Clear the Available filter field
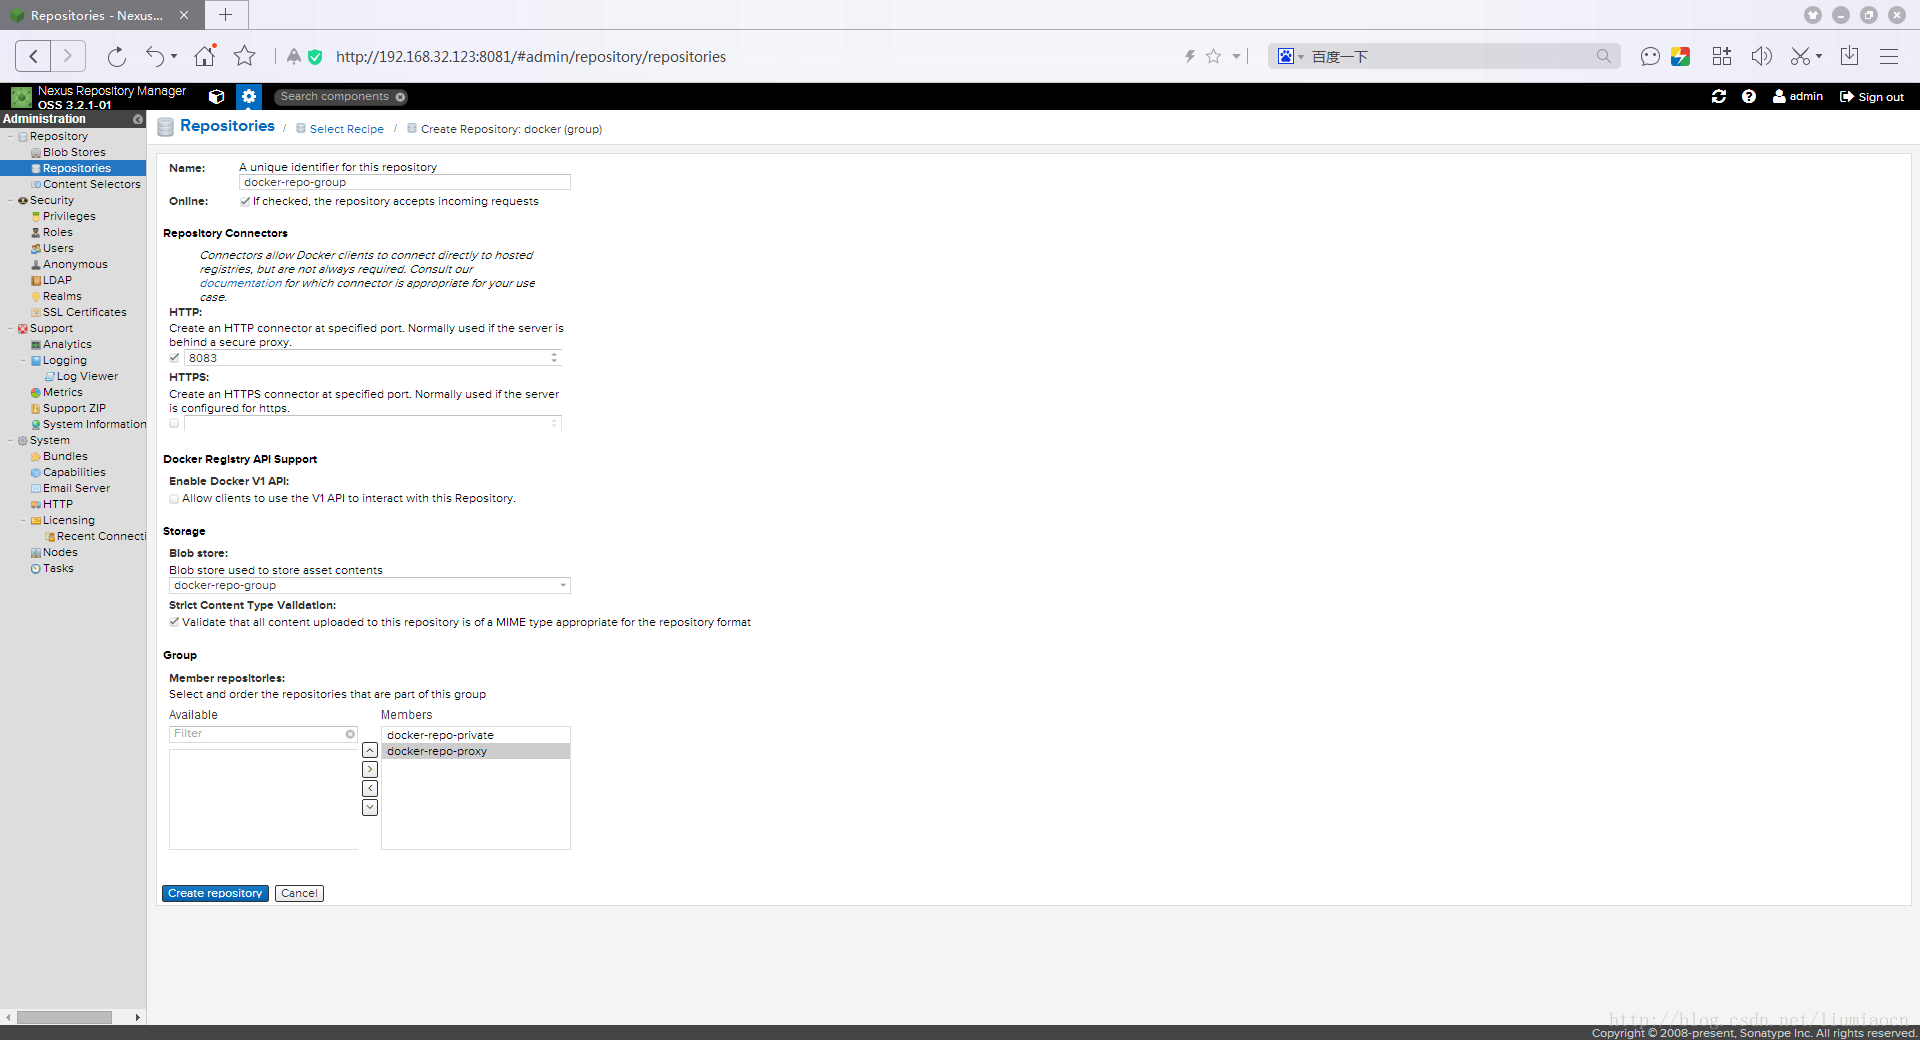The width and height of the screenshot is (1920, 1040). coord(350,734)
